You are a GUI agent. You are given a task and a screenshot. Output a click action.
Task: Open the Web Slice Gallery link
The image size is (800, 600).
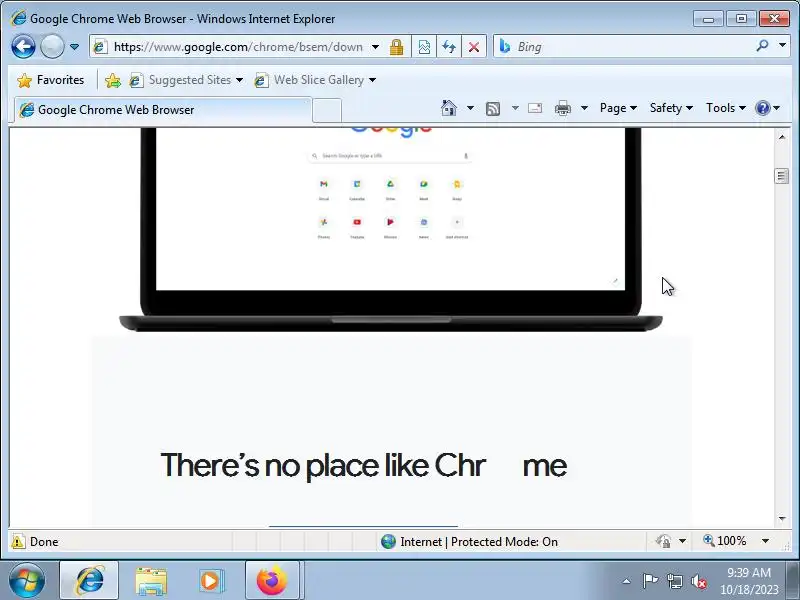click(x=309, y=80)
